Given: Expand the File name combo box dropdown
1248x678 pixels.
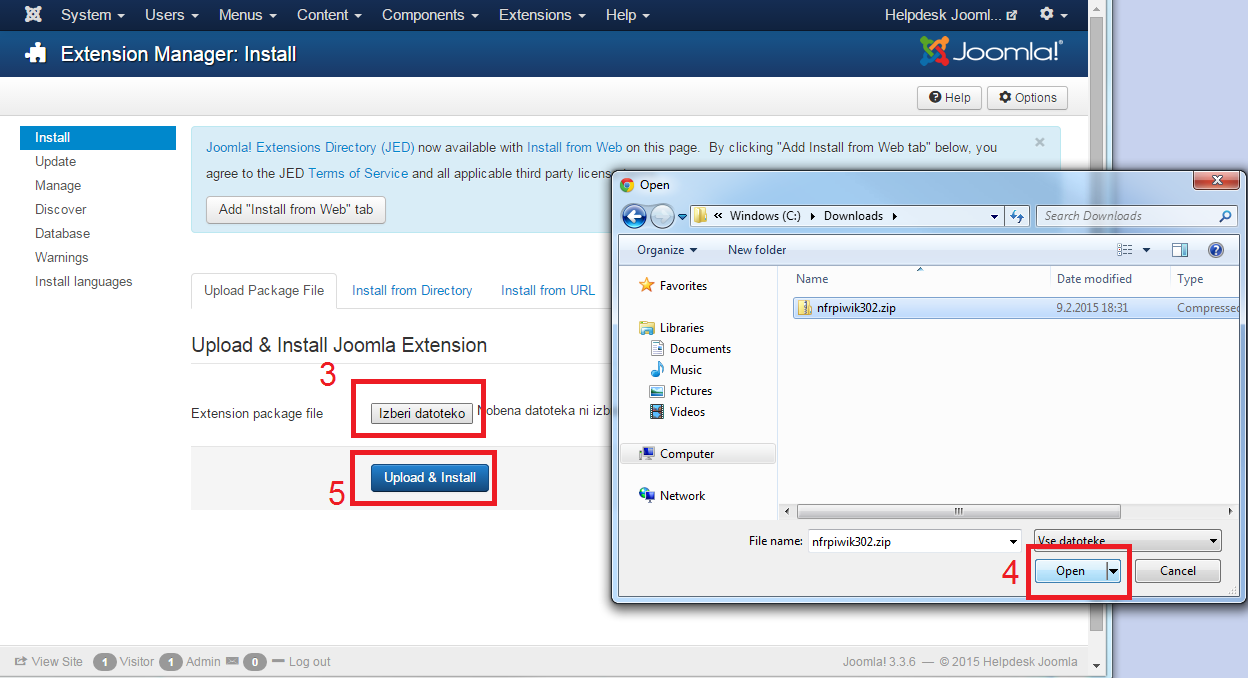Looking at the screenshot, I should (x=1013, y=541).
